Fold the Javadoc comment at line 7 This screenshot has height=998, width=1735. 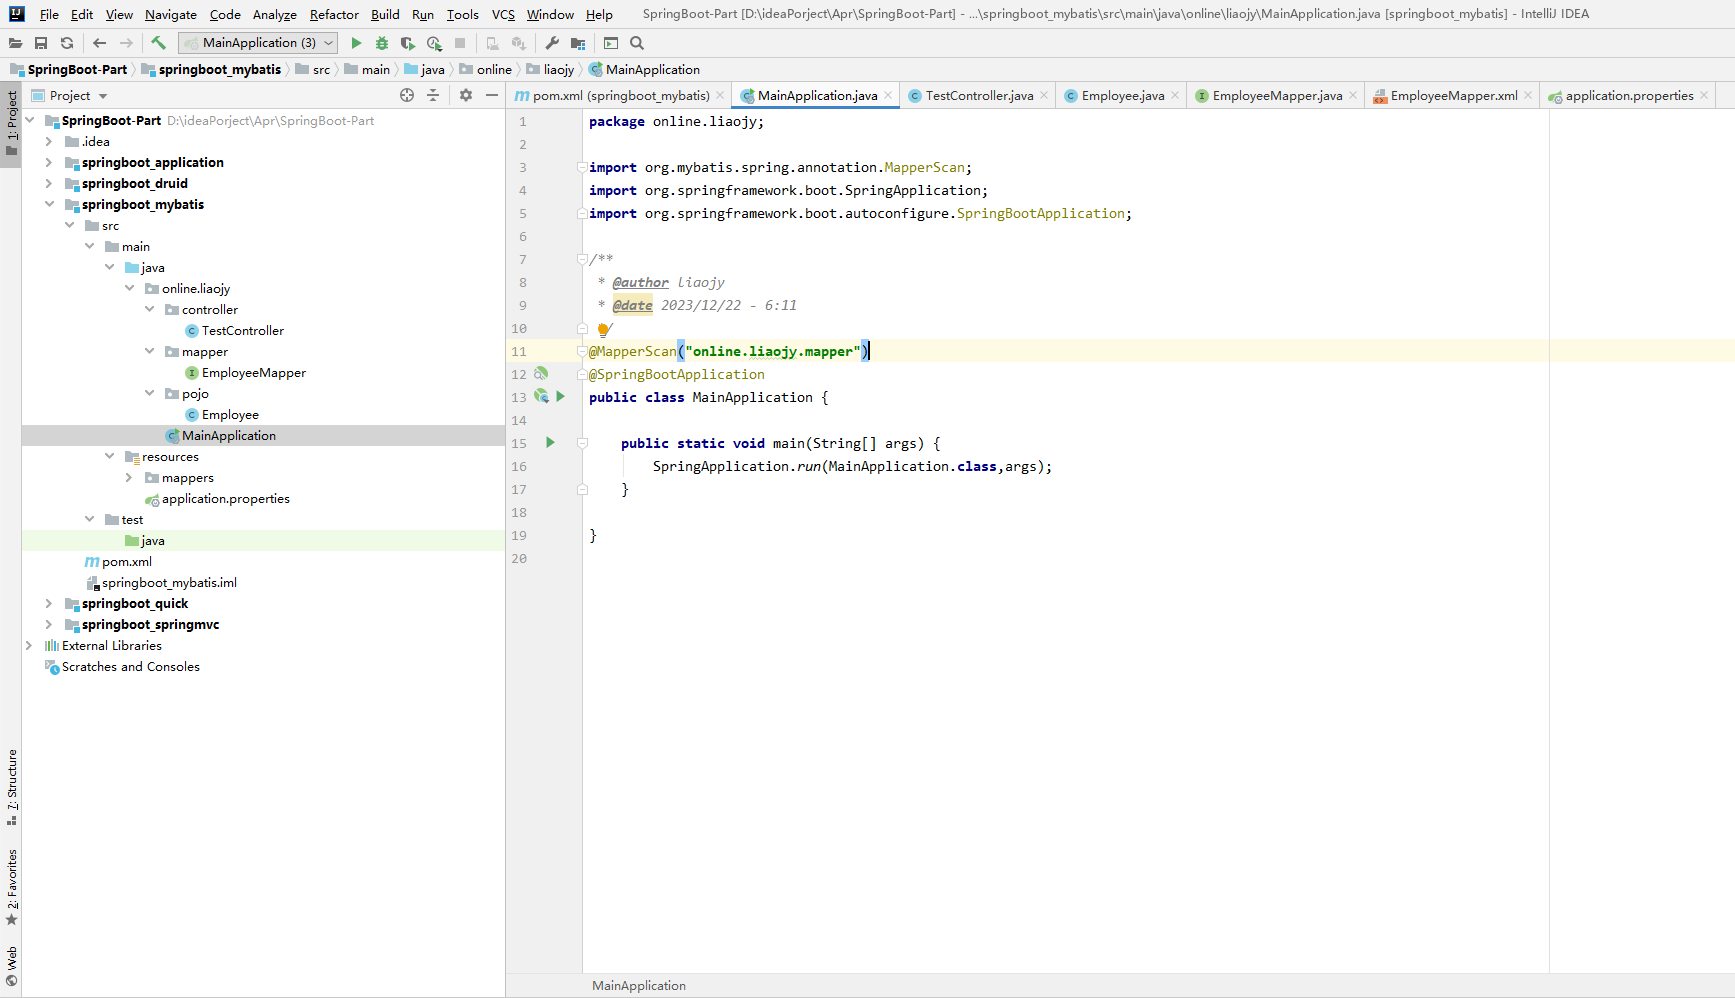click(582, 259)
